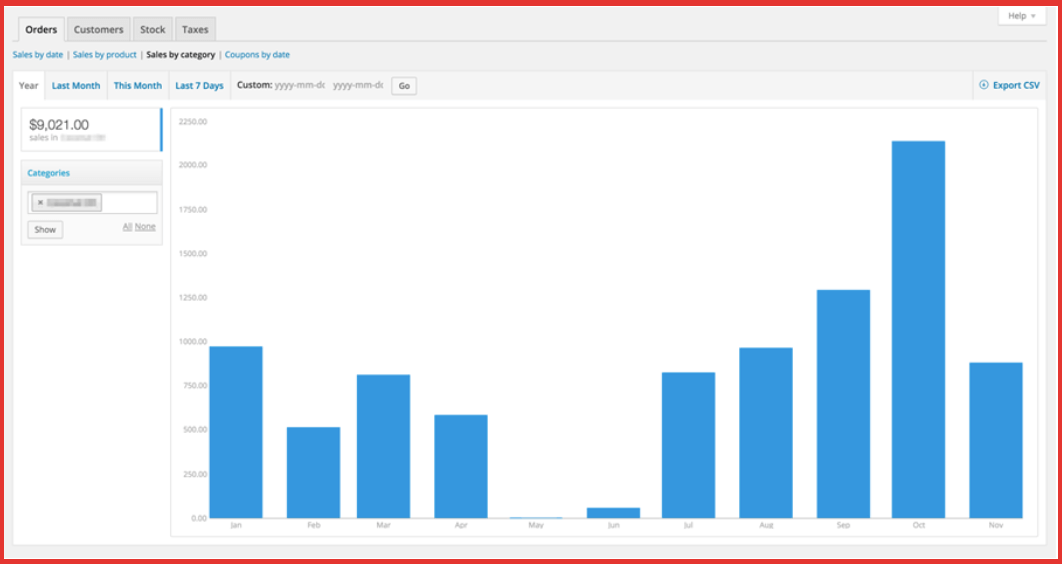Open the Sales by product report
Image resolution: width=1062 pixels, height=564 pixels.
pos(104,55)
